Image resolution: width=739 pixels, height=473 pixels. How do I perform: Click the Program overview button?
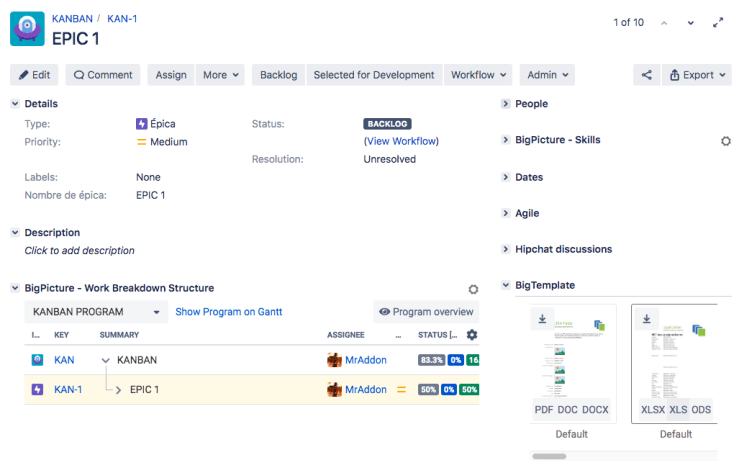tap(425, 312)
